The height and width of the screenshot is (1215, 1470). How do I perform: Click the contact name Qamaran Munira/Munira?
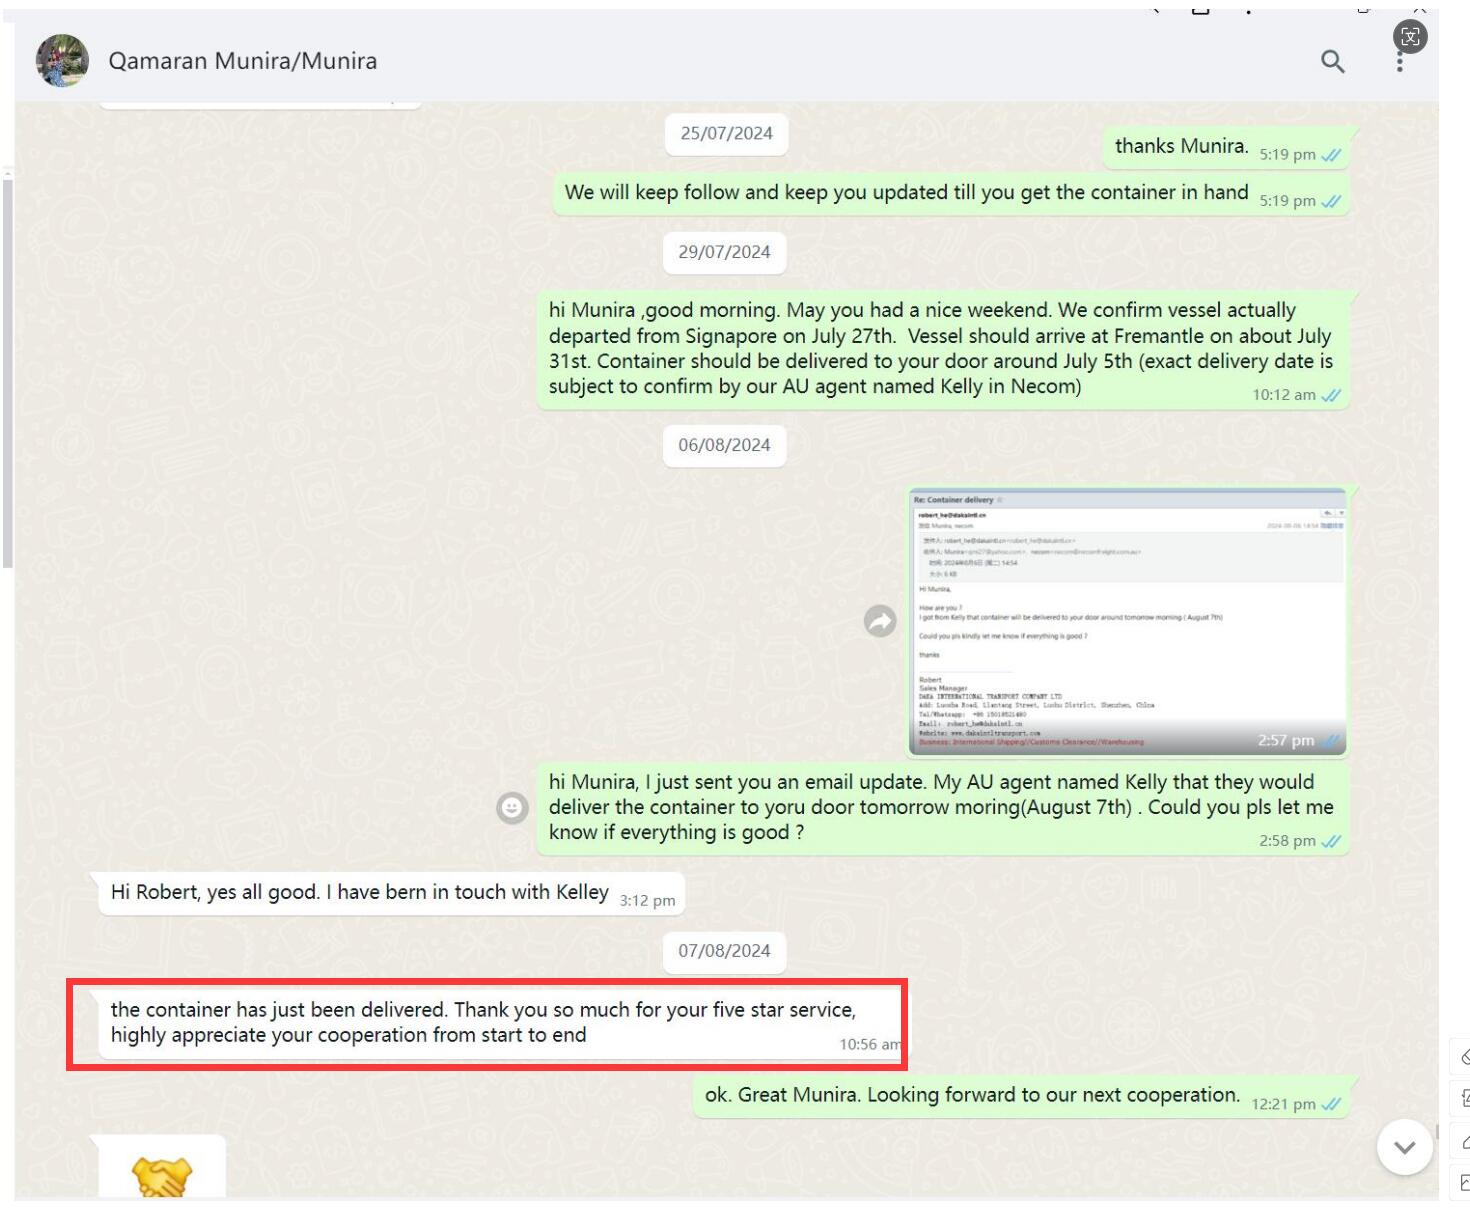coord(243,61)
